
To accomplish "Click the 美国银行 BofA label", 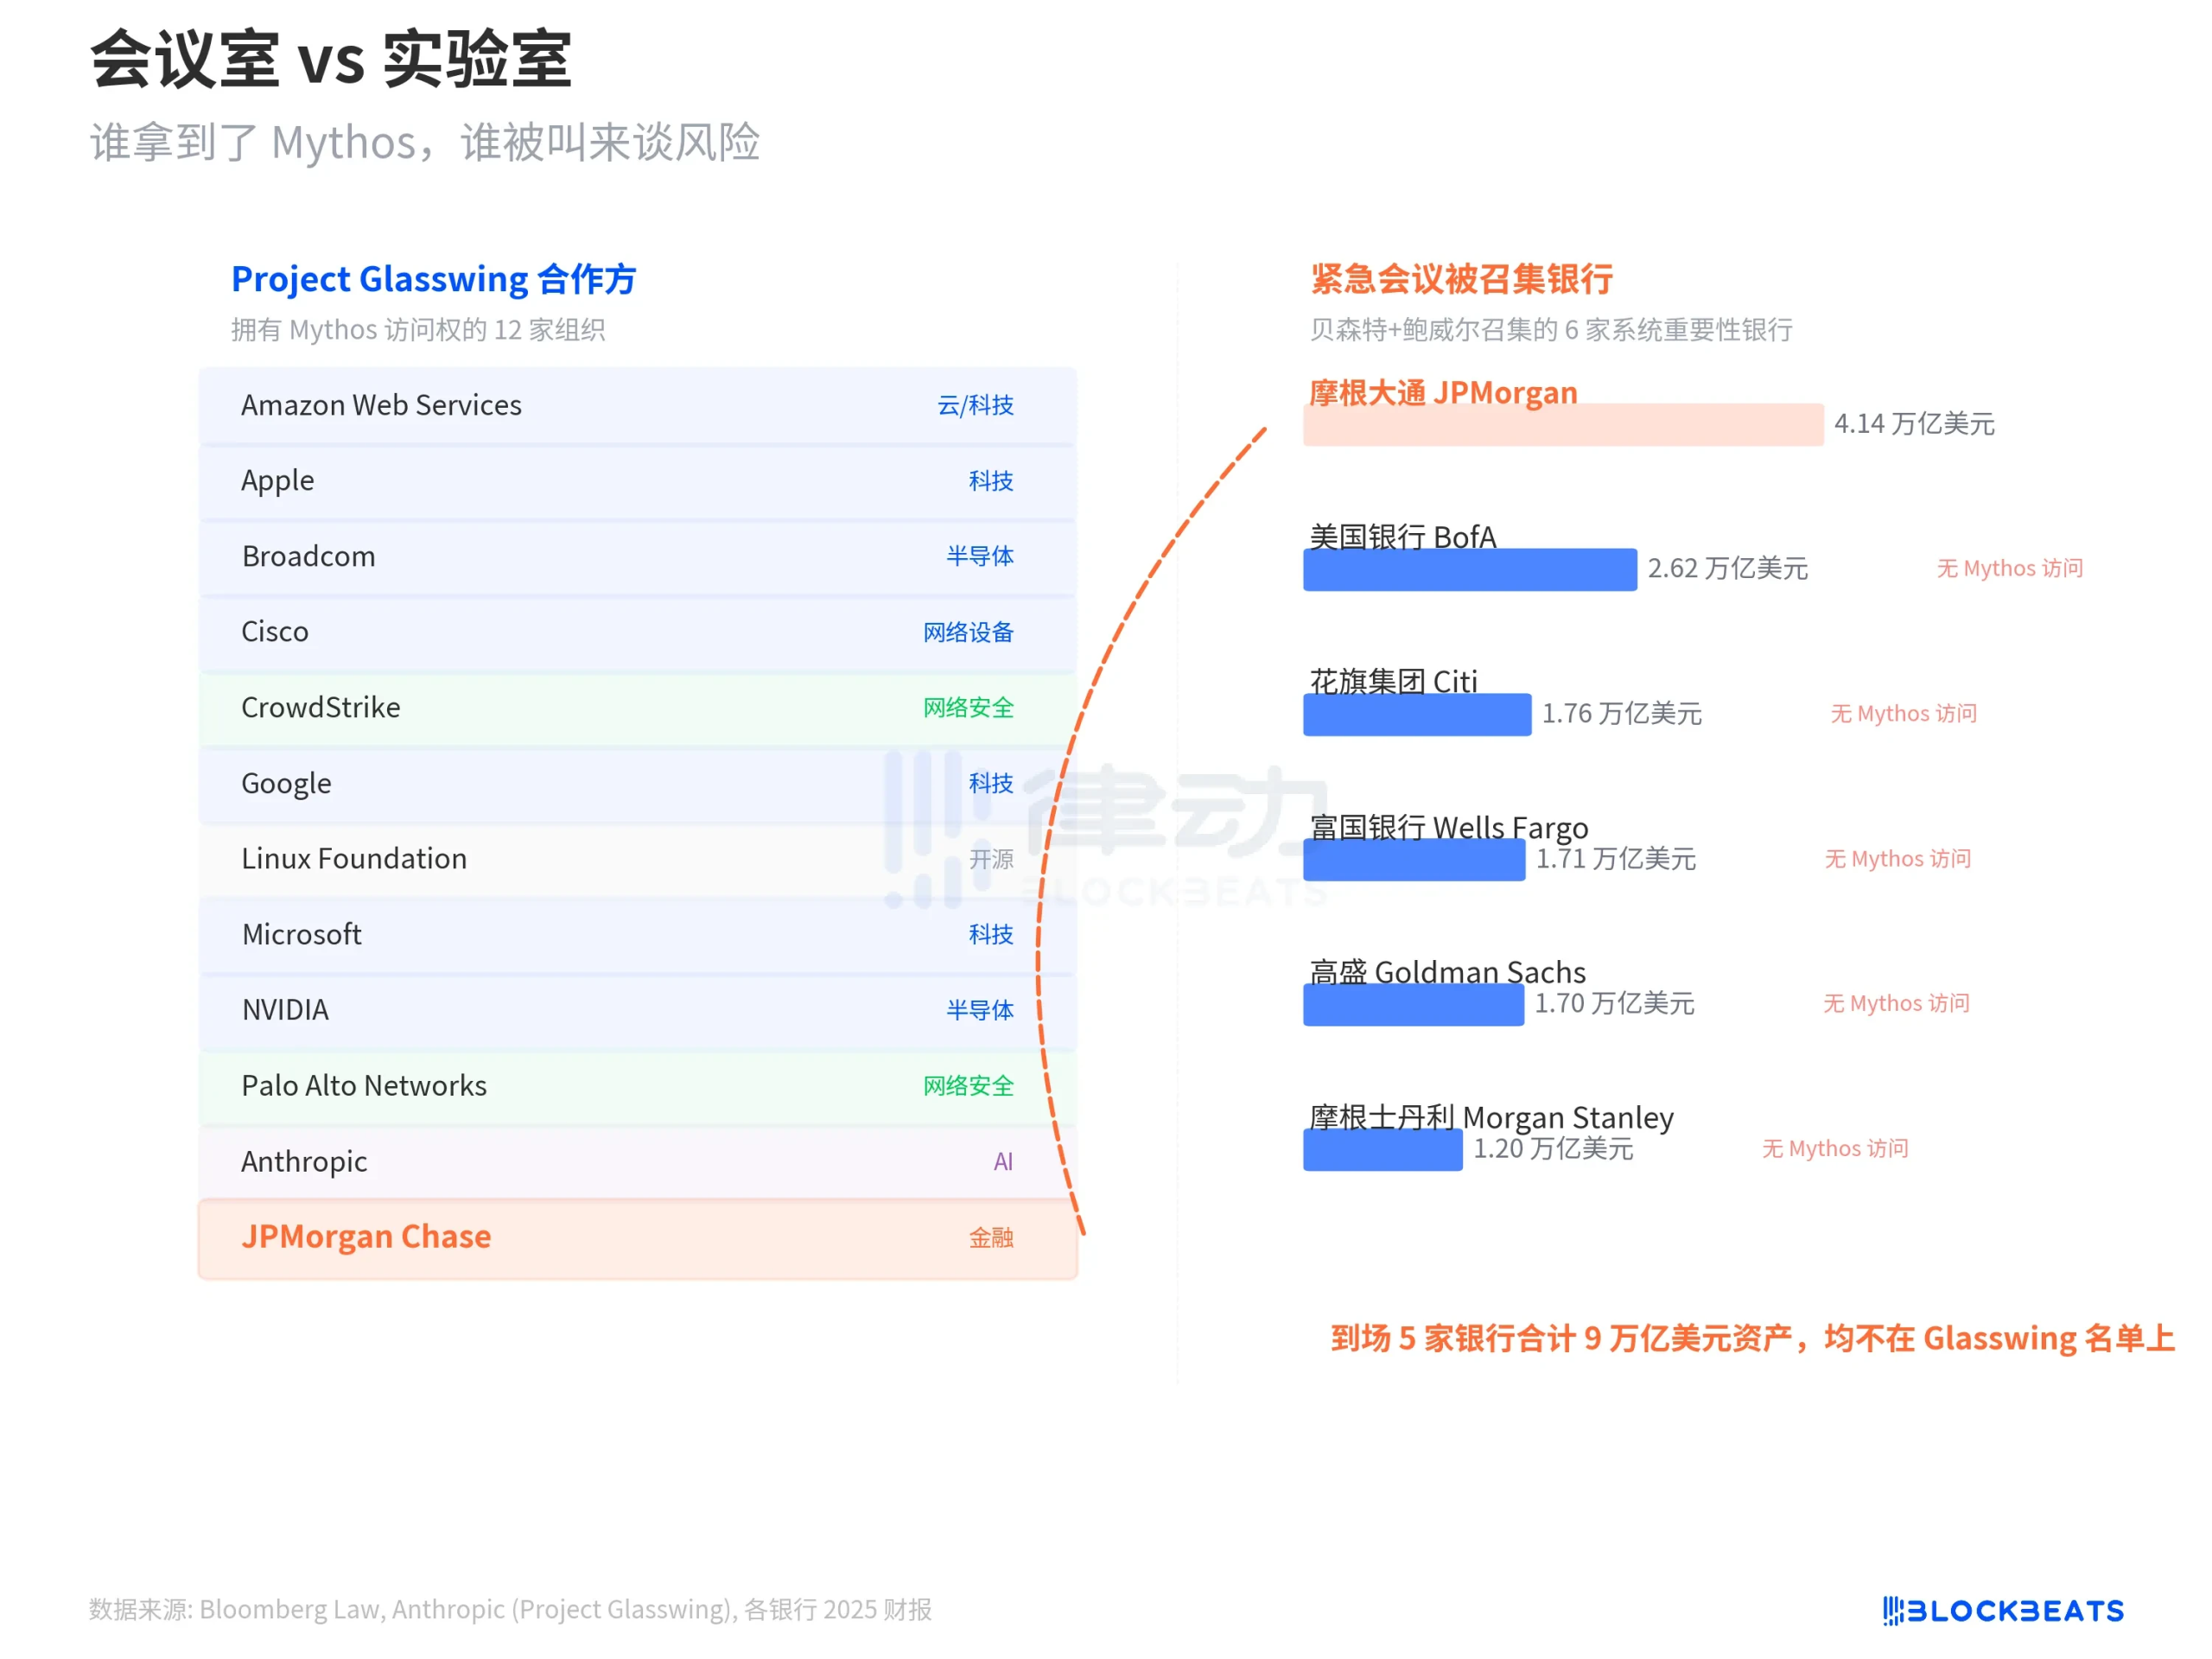I will 1402,537.
